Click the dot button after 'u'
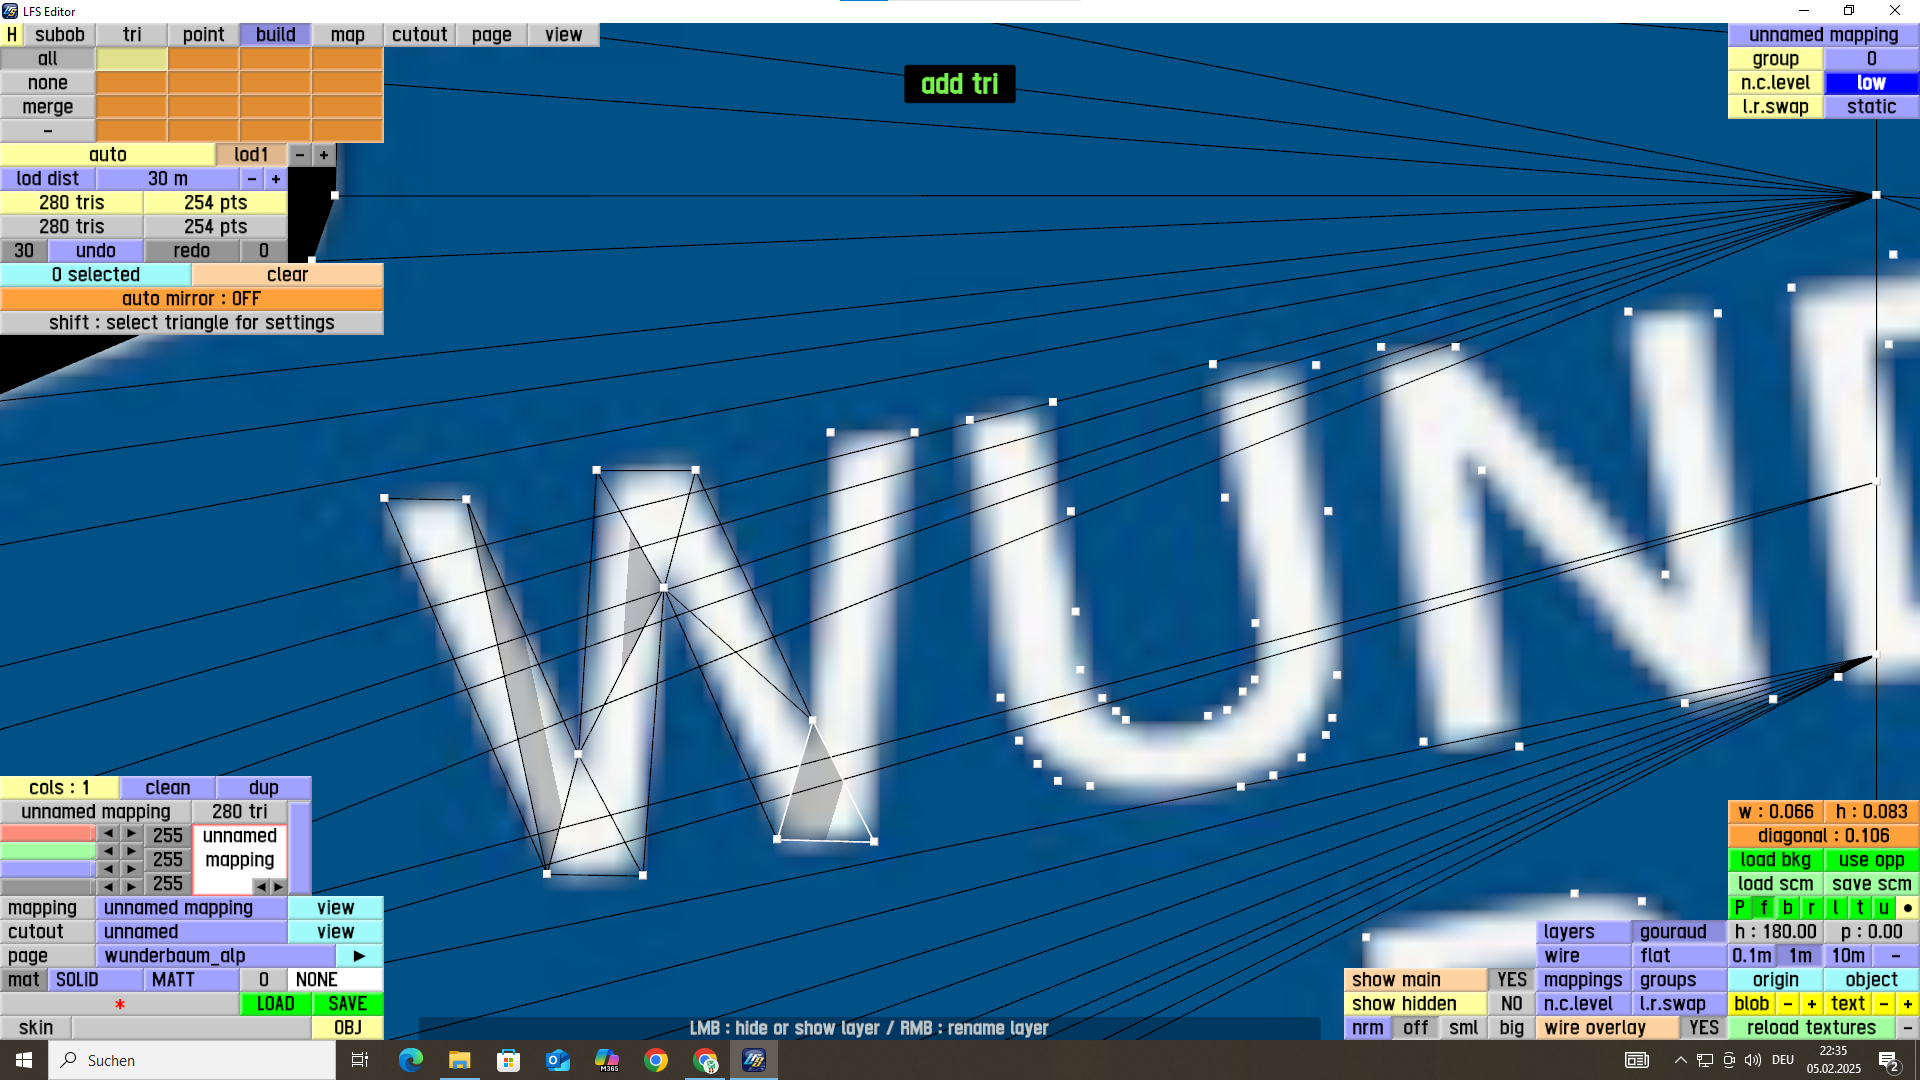The image size is (1920, 1080). tap(1907, 908)
